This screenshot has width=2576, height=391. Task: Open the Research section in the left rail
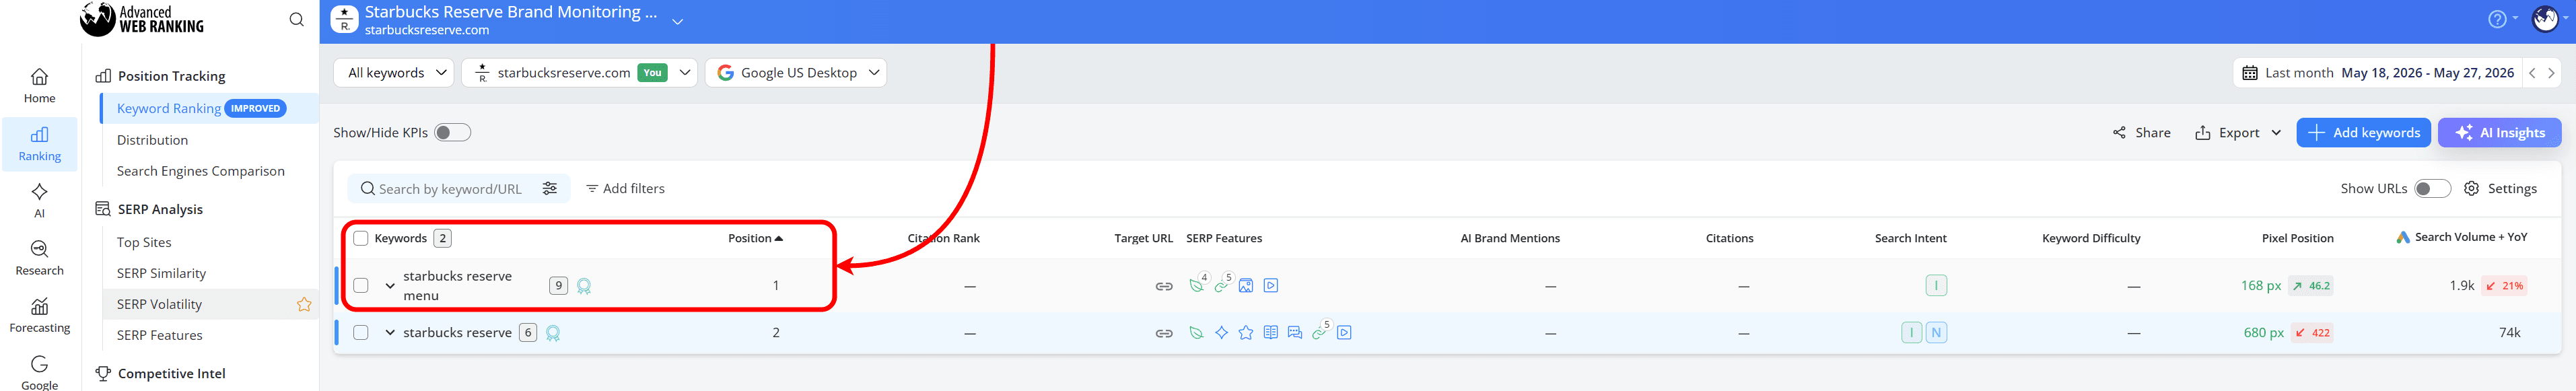39,258
